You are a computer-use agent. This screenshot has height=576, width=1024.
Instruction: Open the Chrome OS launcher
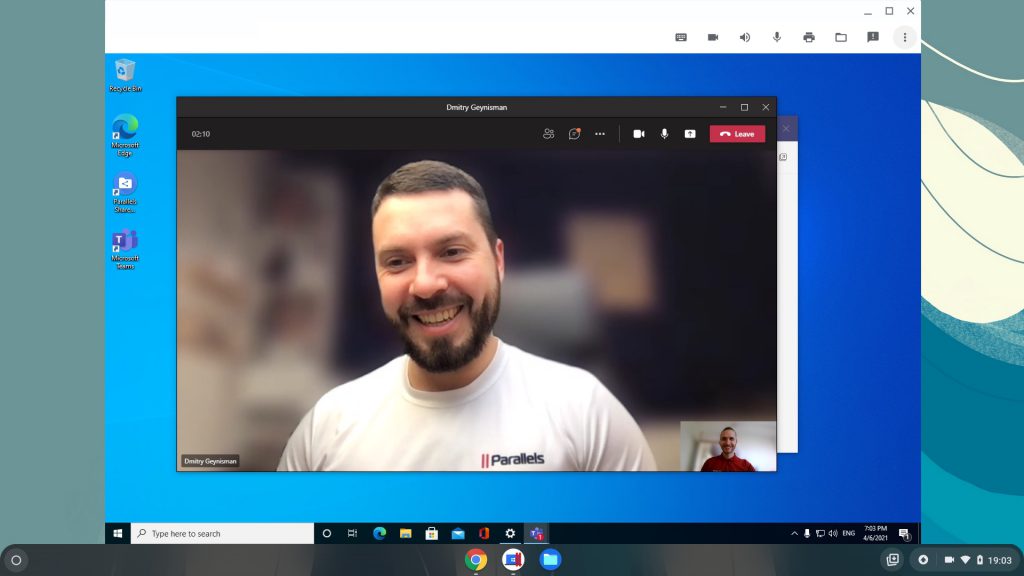[16, 560]
